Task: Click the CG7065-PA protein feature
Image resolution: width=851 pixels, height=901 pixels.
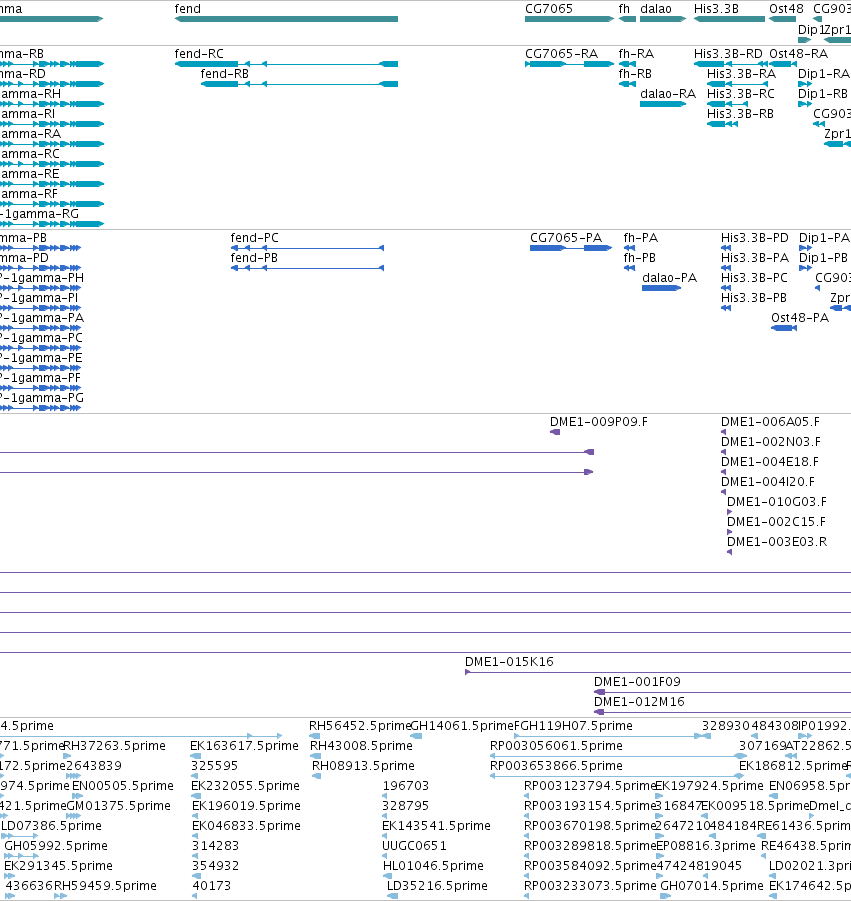Action: pyautogui.click(x=571, y=248)
